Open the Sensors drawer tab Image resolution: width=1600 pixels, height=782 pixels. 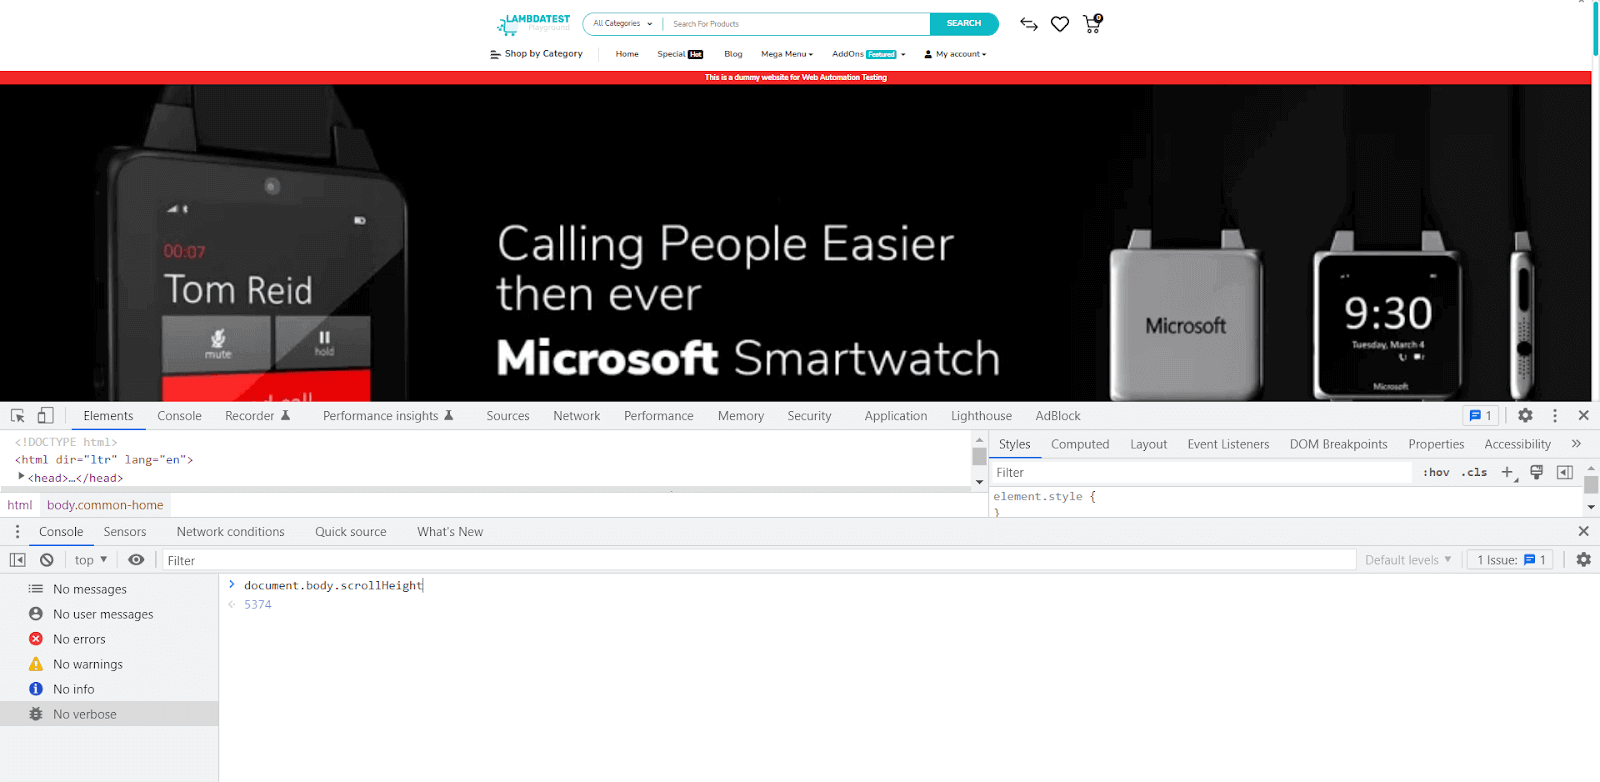coord(125,532)
